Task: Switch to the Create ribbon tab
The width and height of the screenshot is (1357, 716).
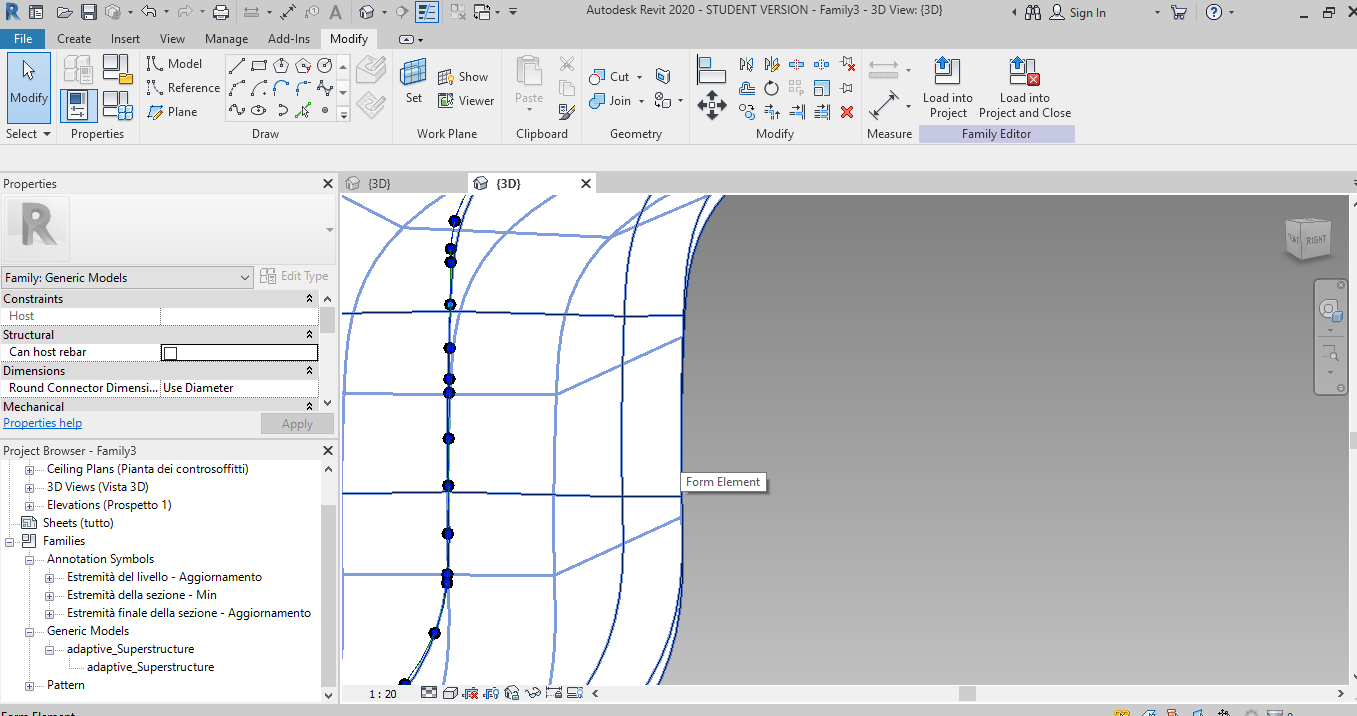Action: coord(74,38)
